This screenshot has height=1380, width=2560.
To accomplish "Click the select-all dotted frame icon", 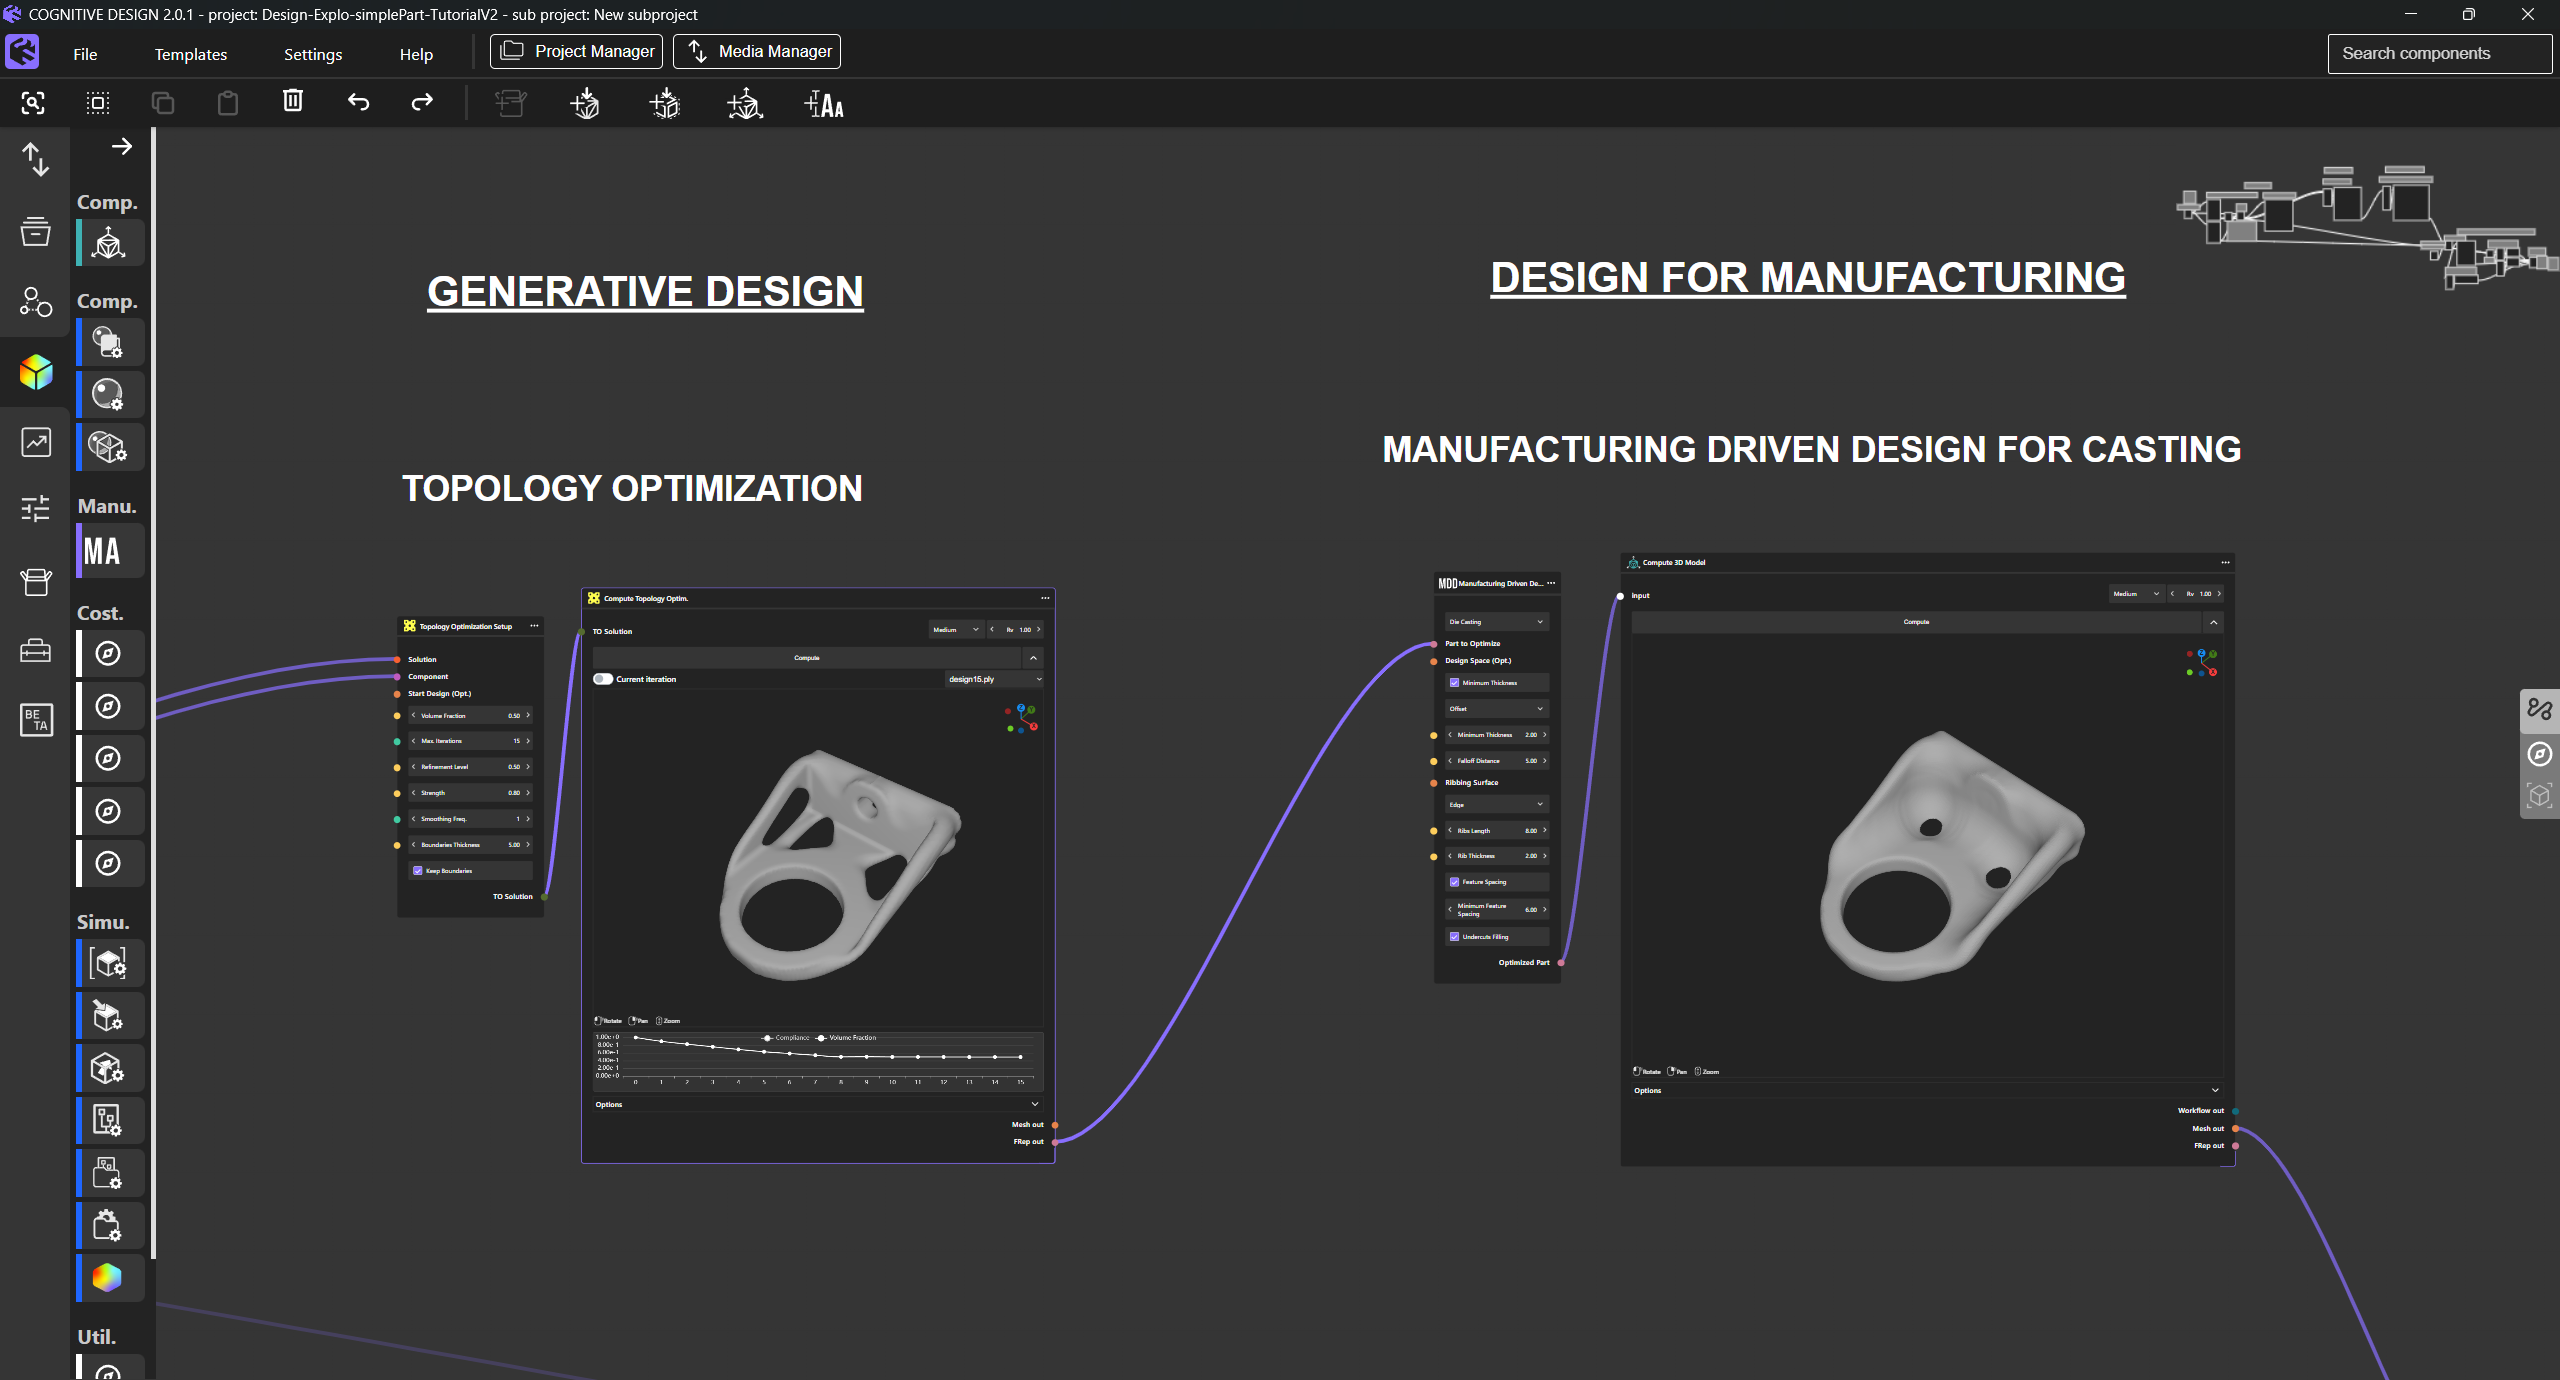I will [98, 103].
